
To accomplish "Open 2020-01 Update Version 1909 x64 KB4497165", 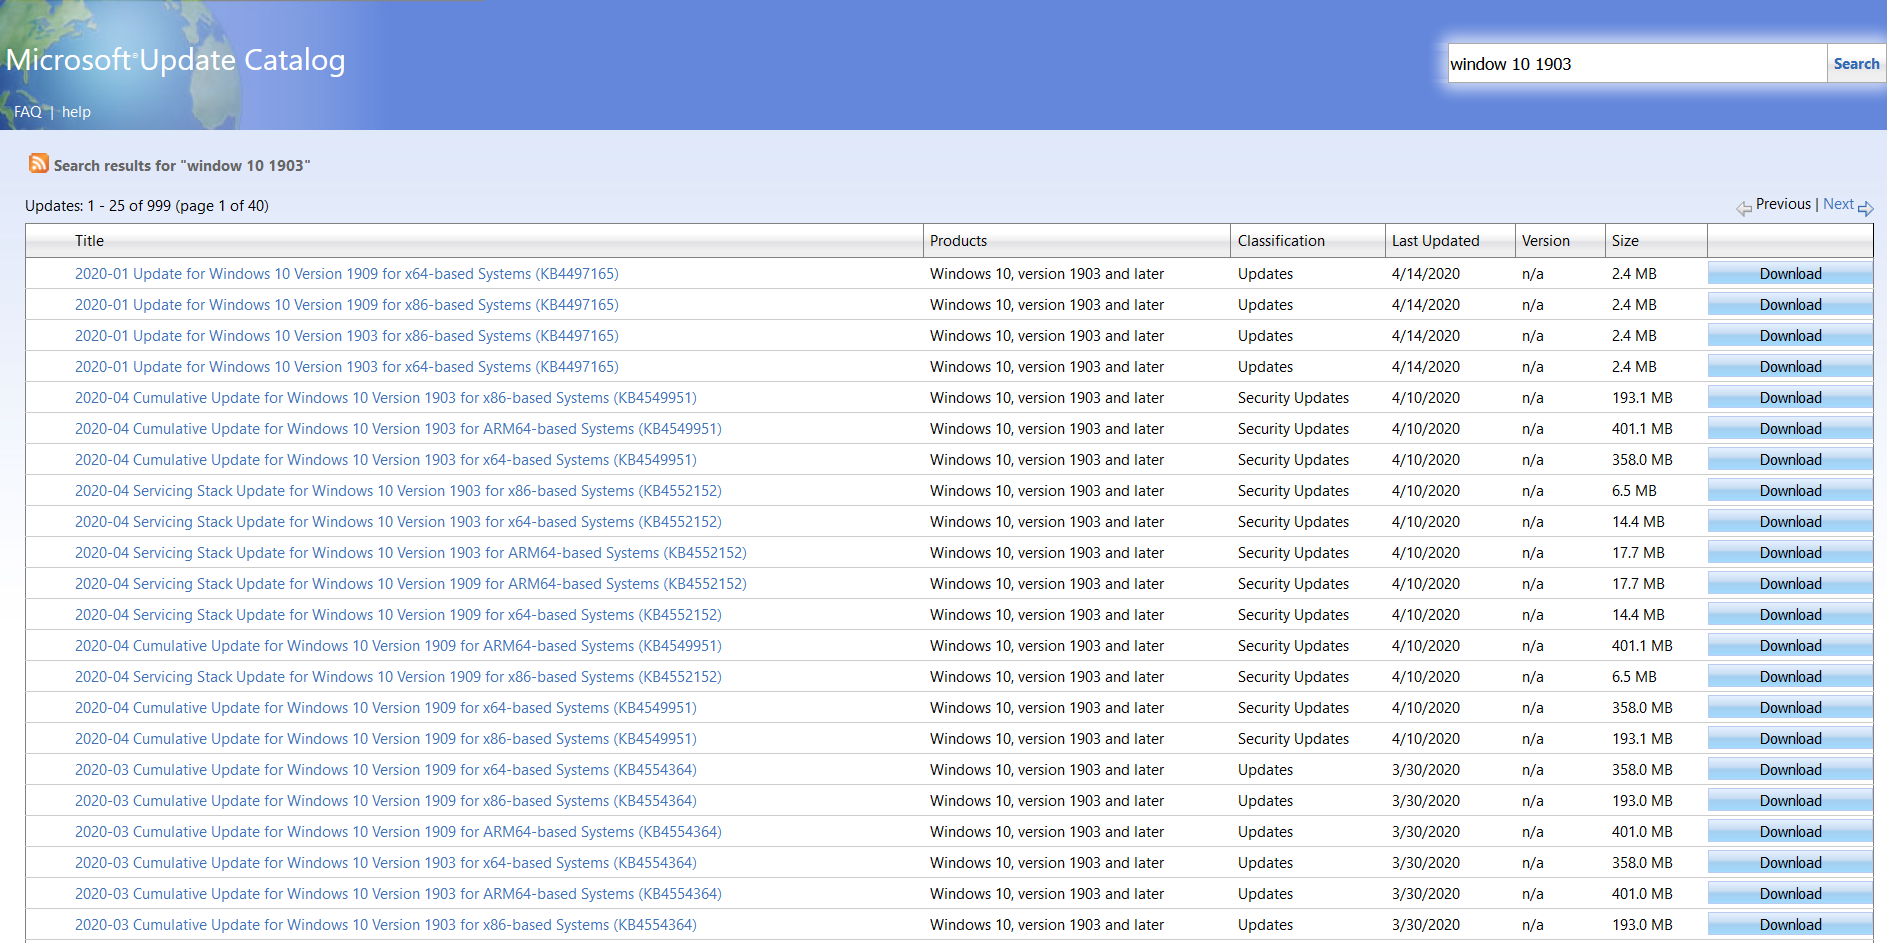I will [x=346, y=274].
